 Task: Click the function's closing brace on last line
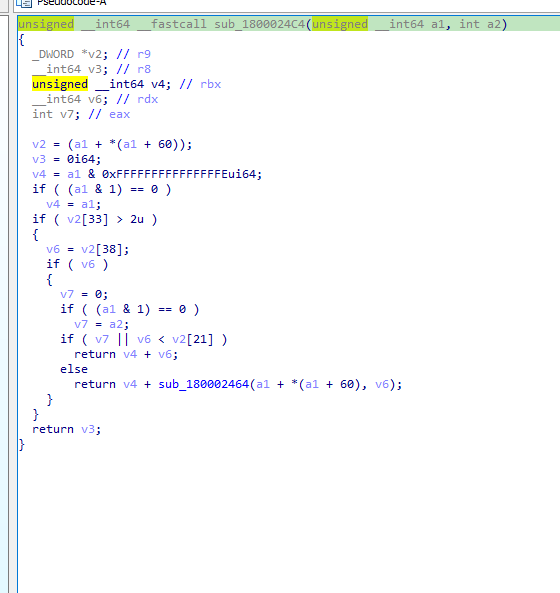coord(22,444)
